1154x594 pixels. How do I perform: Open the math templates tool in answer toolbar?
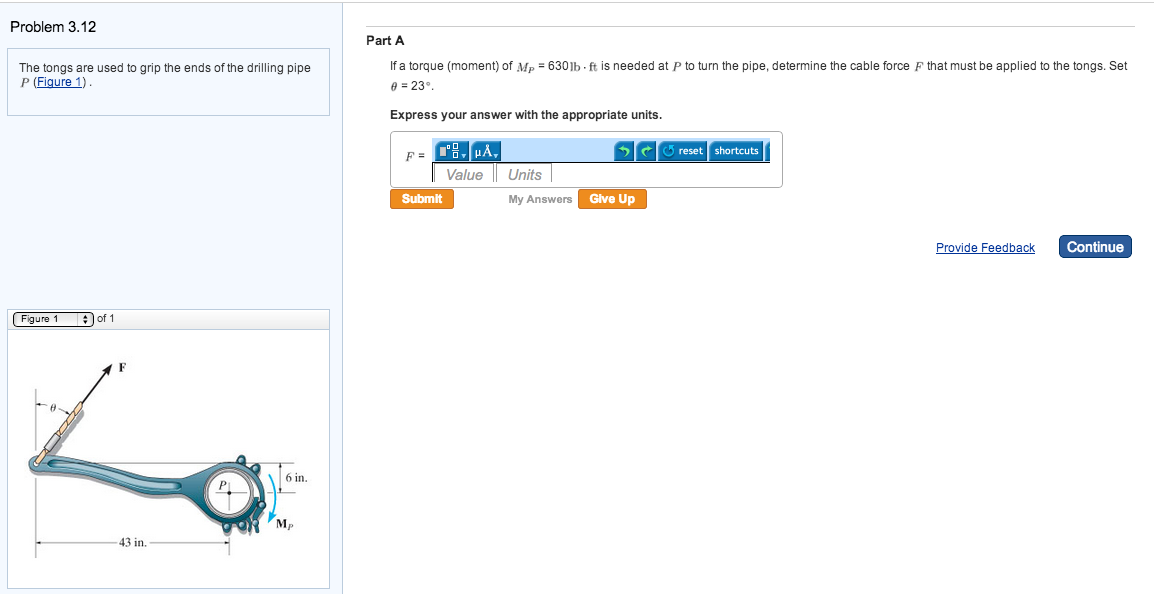point(453,151)
